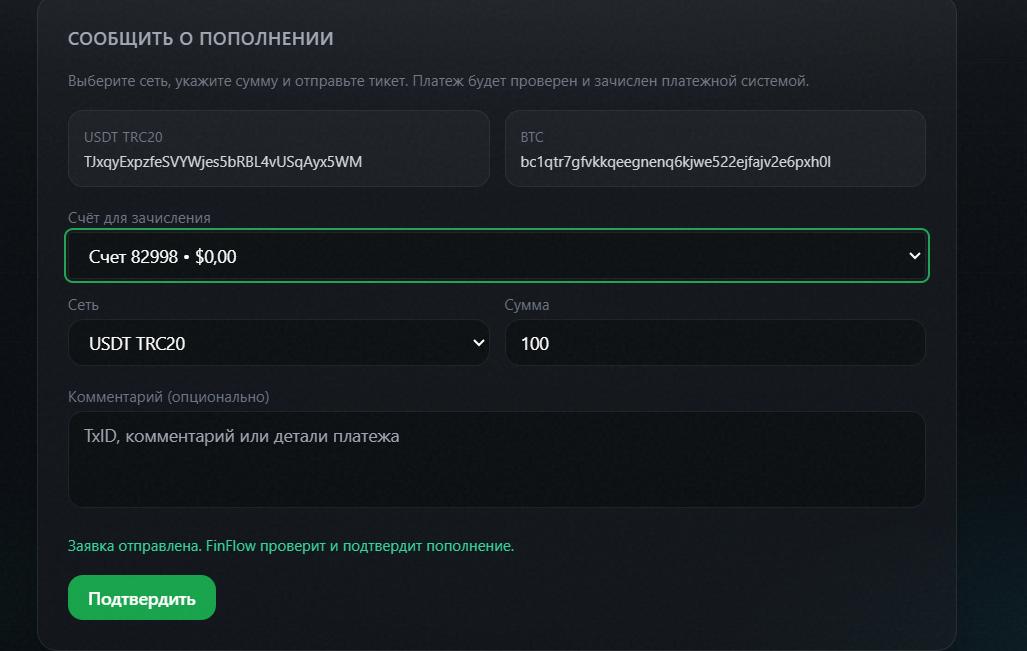Click the Комментарий (опционально) label
Screen dimensions: 1027x651
point(168,397)
